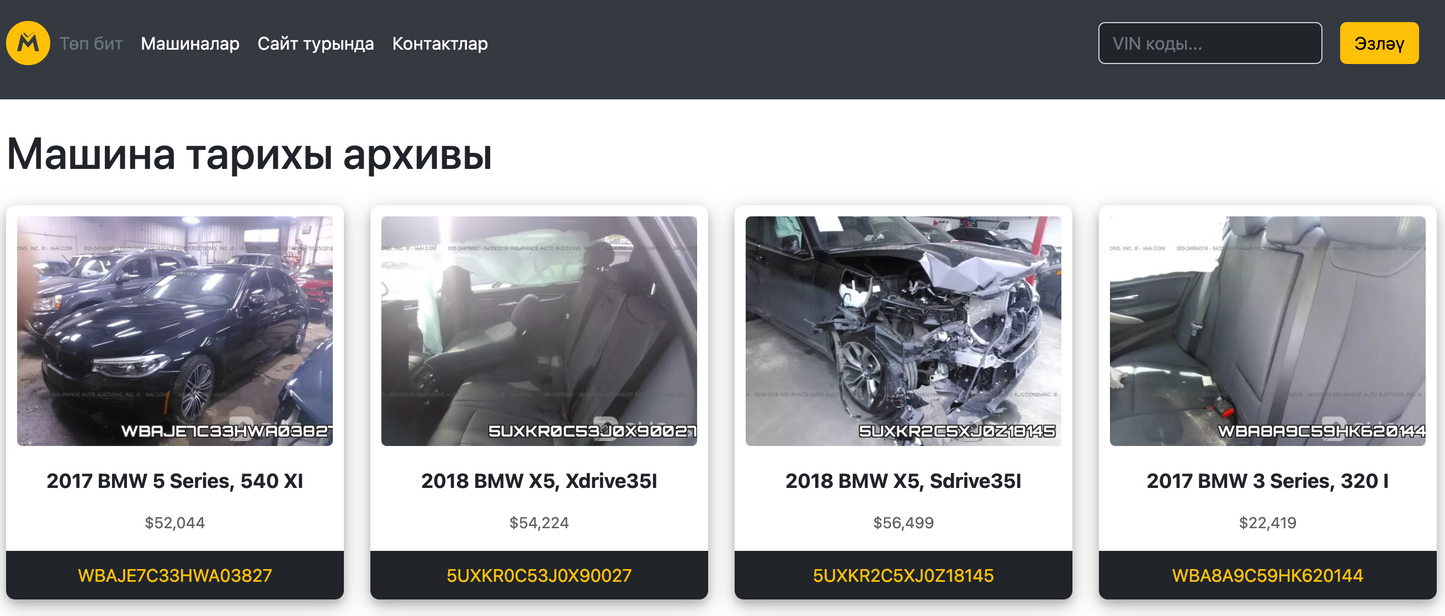Click the yellow Эзләү search button

point(1379,43)
